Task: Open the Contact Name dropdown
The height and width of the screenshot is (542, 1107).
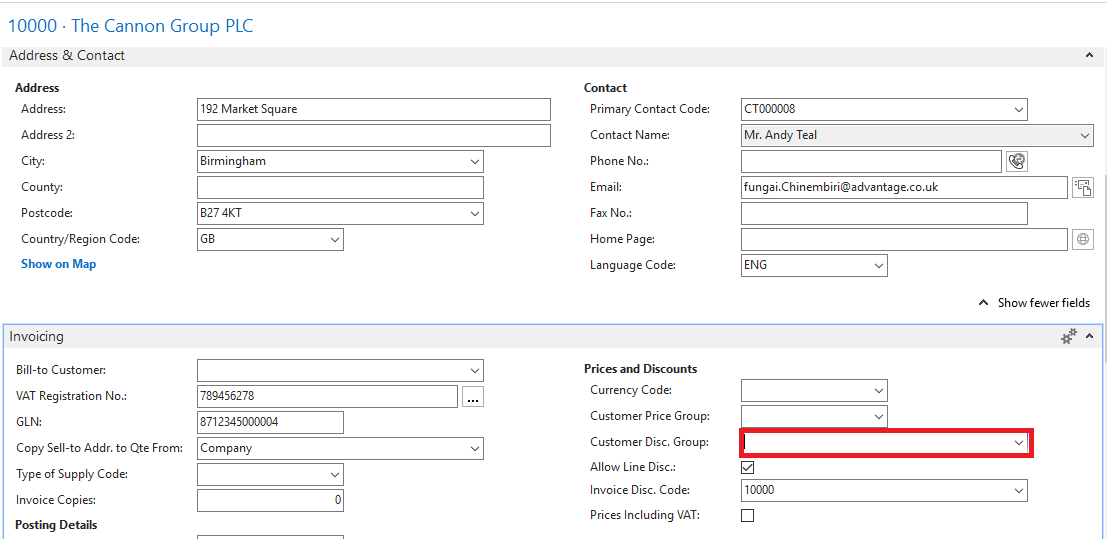Action: click(1084, 136)
